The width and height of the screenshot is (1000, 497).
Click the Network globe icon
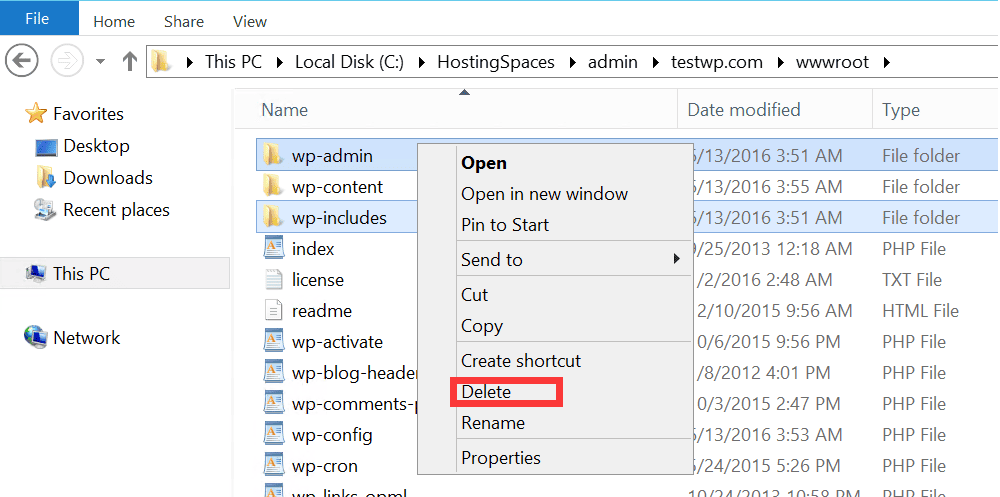35,336
